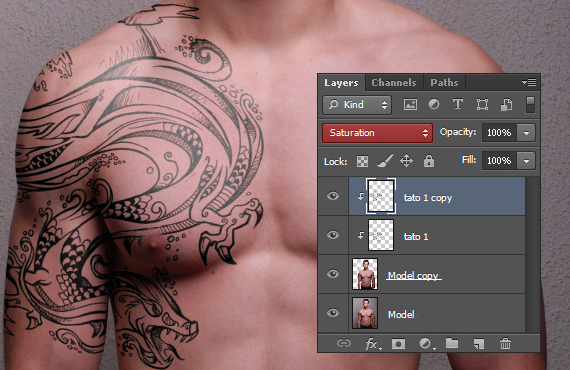Select layer name 'Model copy'
This screenshot has height=370, width=570.
pyautogui.click(x=413, y=276)
